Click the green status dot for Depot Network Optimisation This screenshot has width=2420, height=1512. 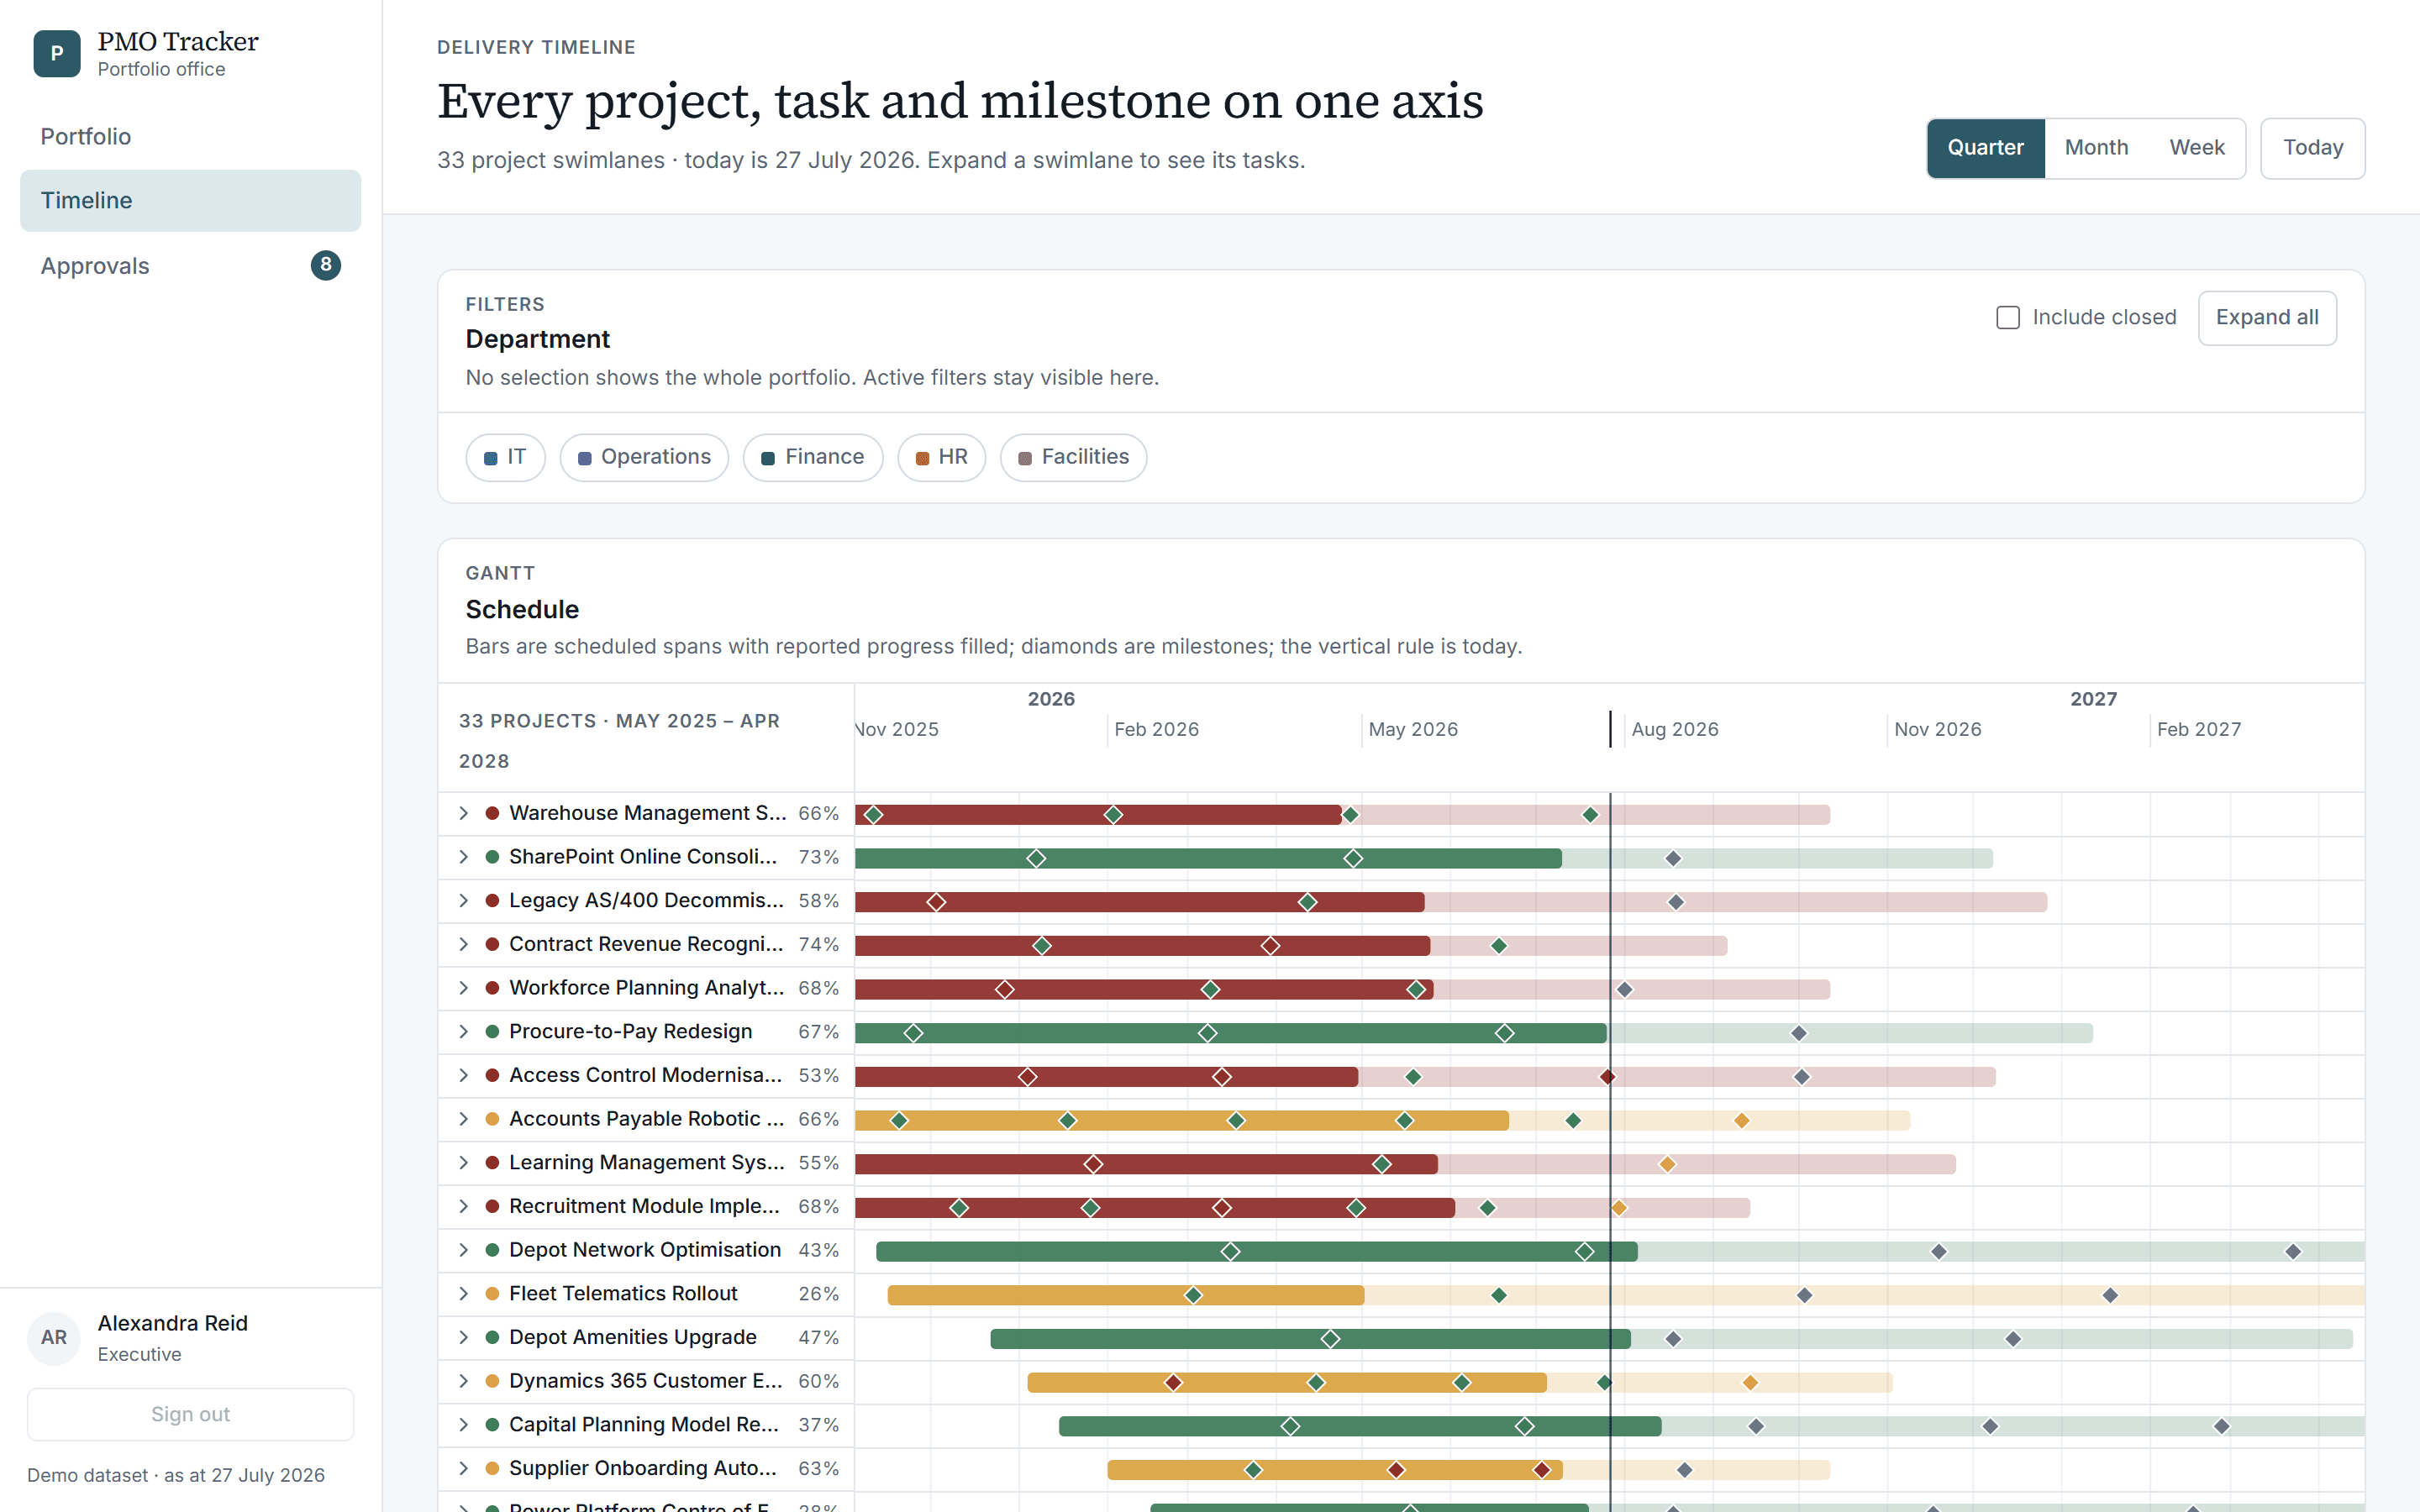click(492, 1250)
